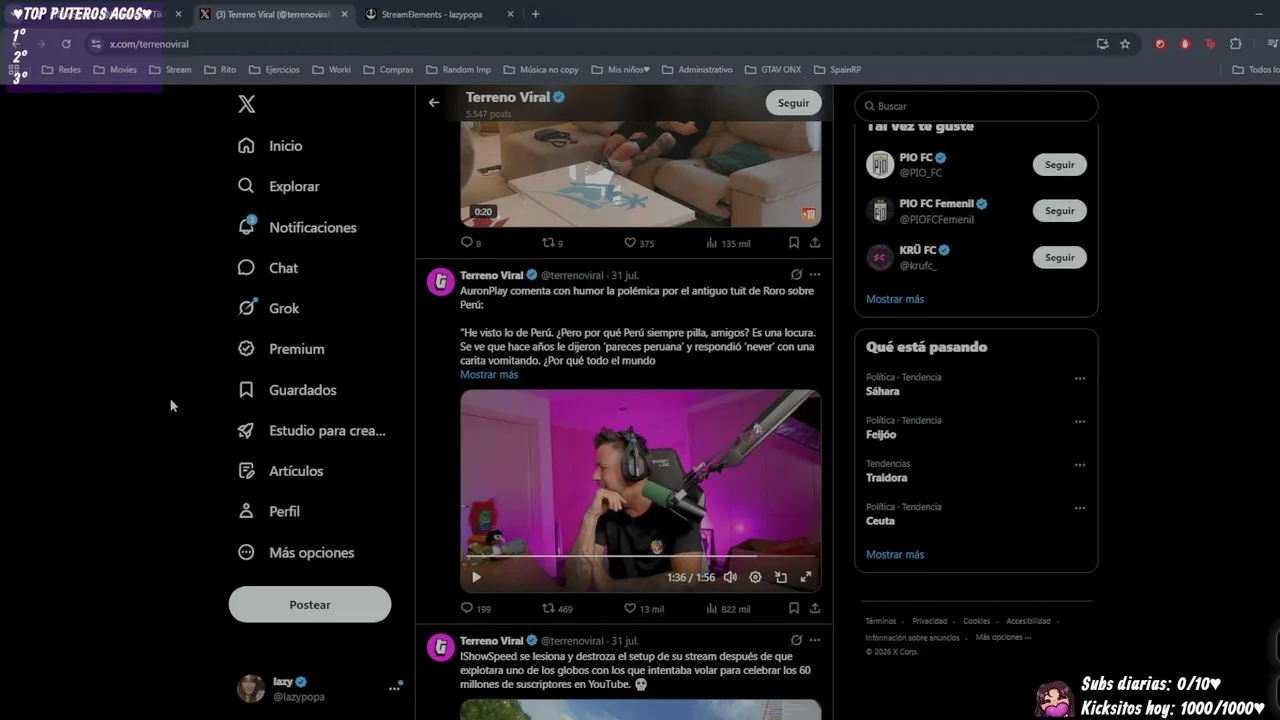Open a new browser tab
This screenshot has width=1280, height=720.
(x=535, y=14)
